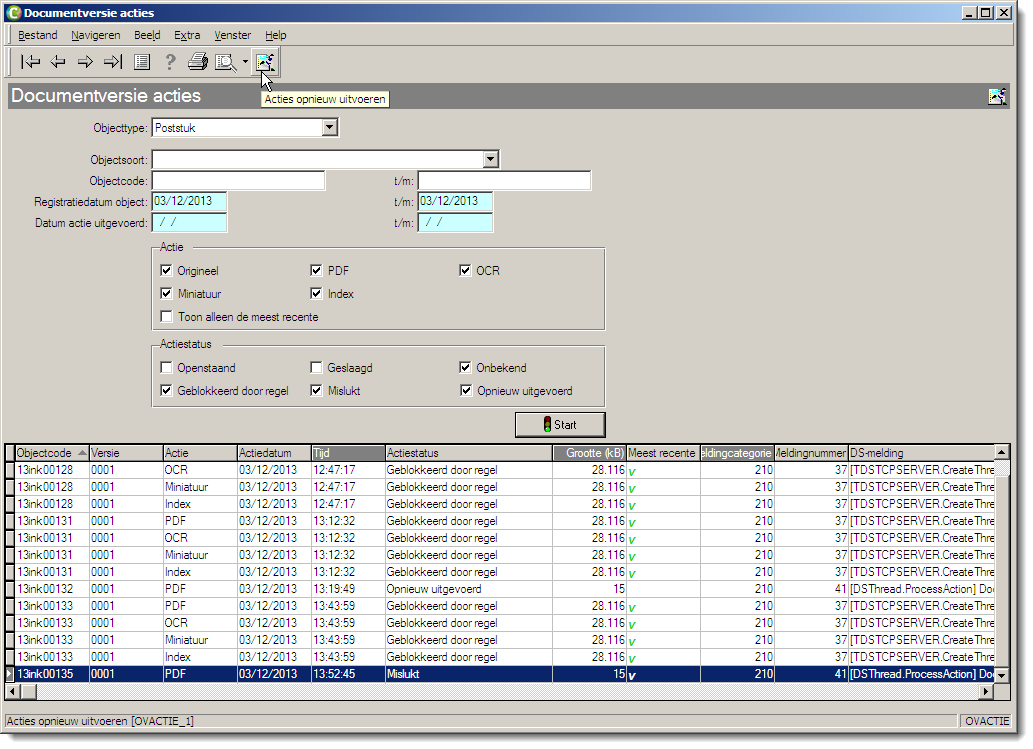Click time cell 13:19:49
Viewport: 1033px width, 749px height.
pyautogui.click(x=348, y=589)
